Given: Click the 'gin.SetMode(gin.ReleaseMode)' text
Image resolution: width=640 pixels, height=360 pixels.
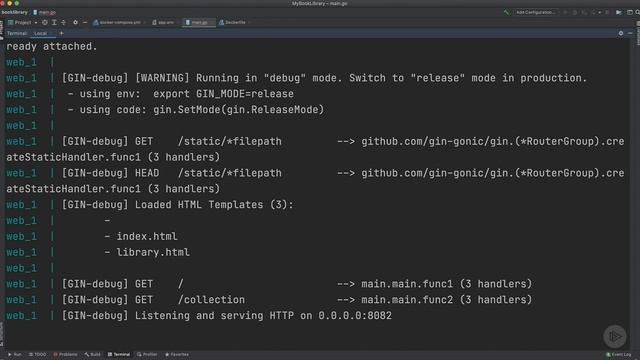Looking at the screenshot, I should pyautogui.click(x=238, y=110).
